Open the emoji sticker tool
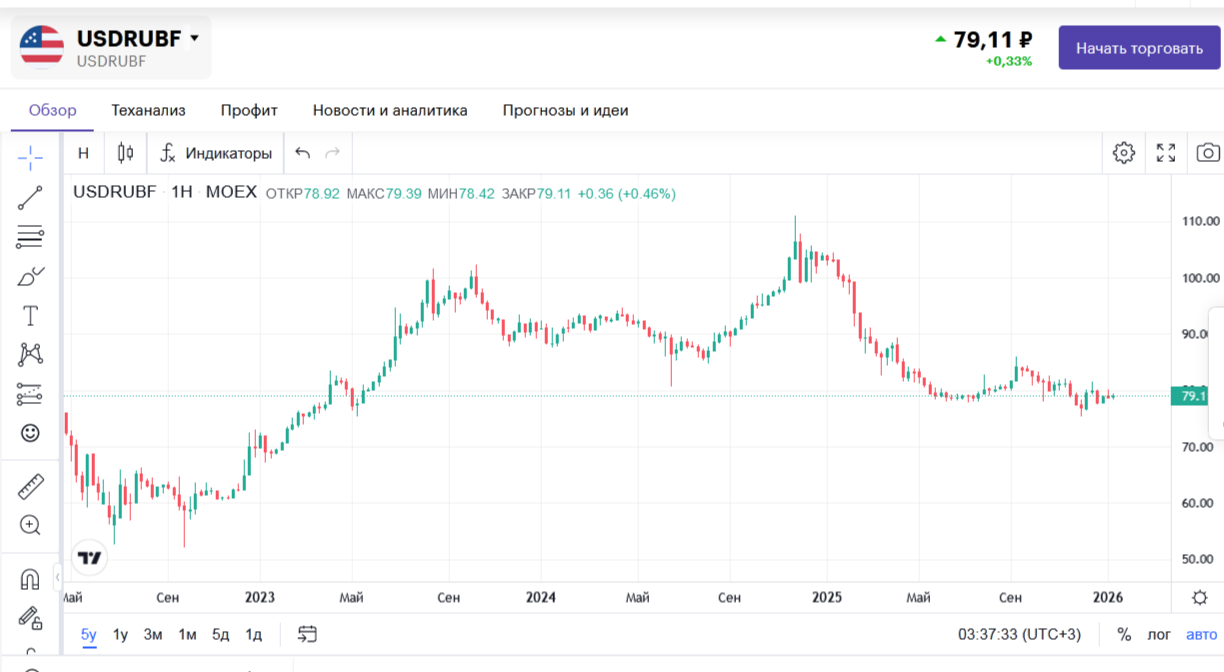The width and height of the screenshot is (1224, 672). [30, 433]
